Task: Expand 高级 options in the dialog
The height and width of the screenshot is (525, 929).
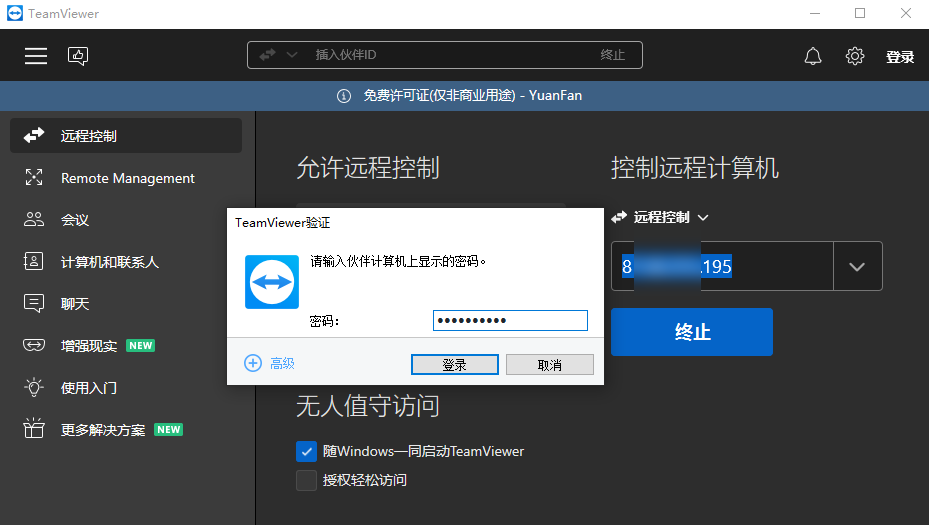Action: pos(270,363)
